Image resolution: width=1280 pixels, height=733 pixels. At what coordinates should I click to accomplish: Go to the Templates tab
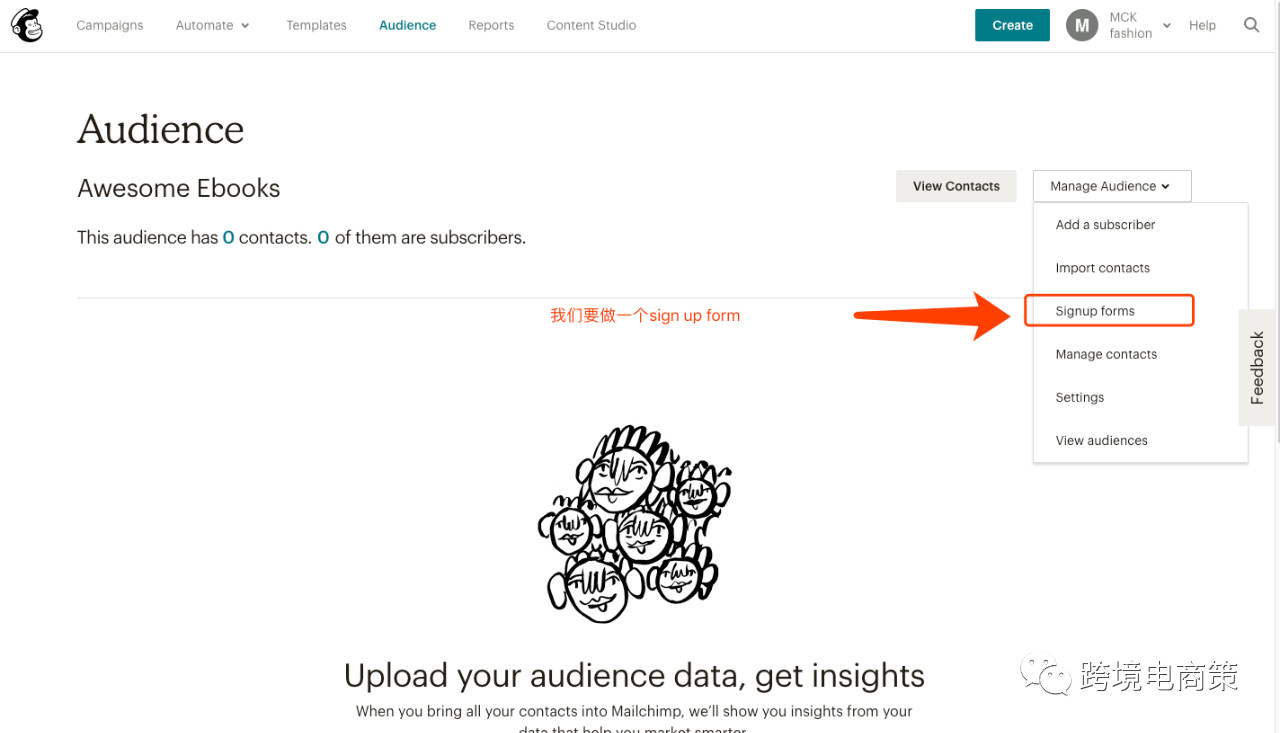pyautogui.click(x=316, y=25)
